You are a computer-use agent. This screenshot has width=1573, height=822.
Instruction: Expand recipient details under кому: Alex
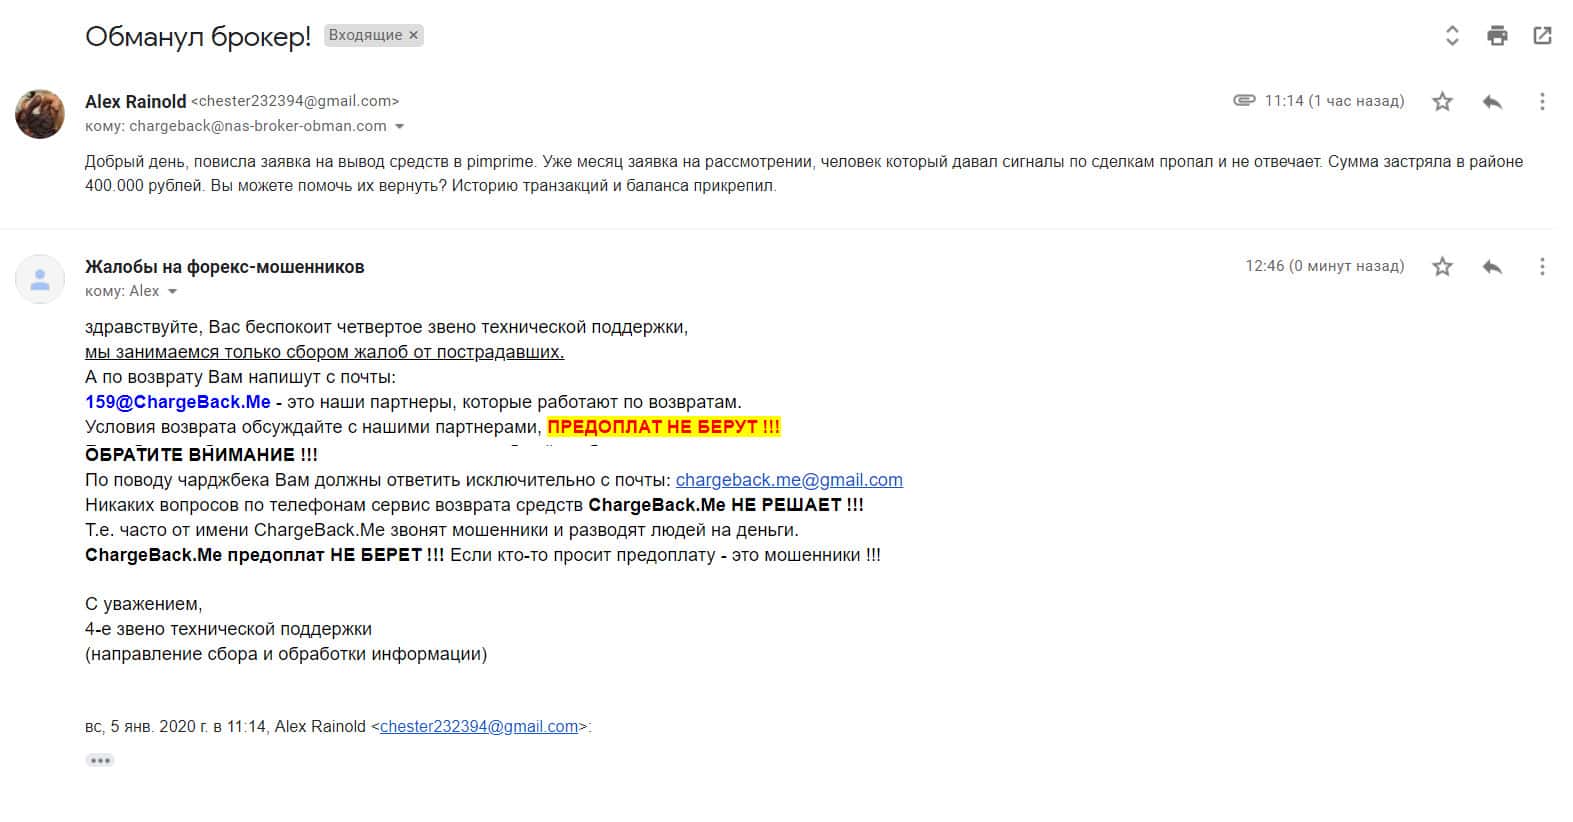[x=172, y=292]
